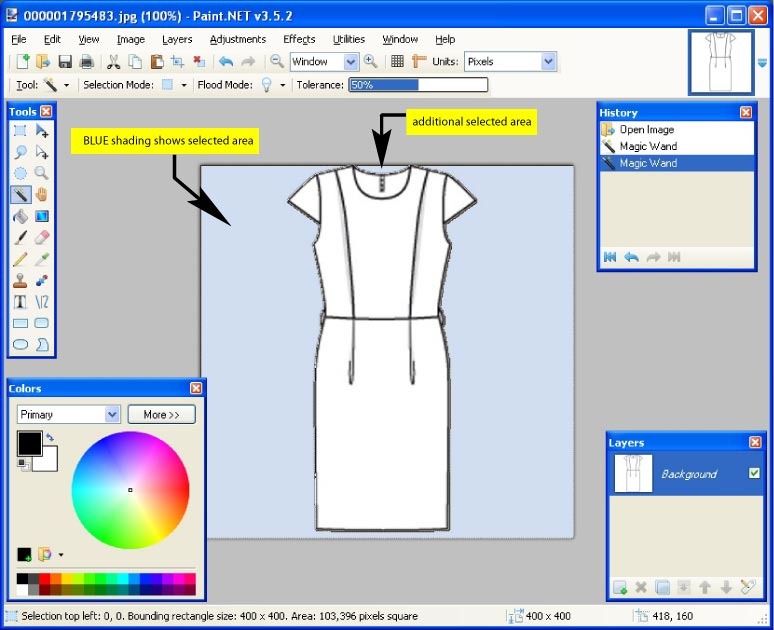774x630 pixels.
Task: Toggle the pixel grid button
Action: pos(397,62)
